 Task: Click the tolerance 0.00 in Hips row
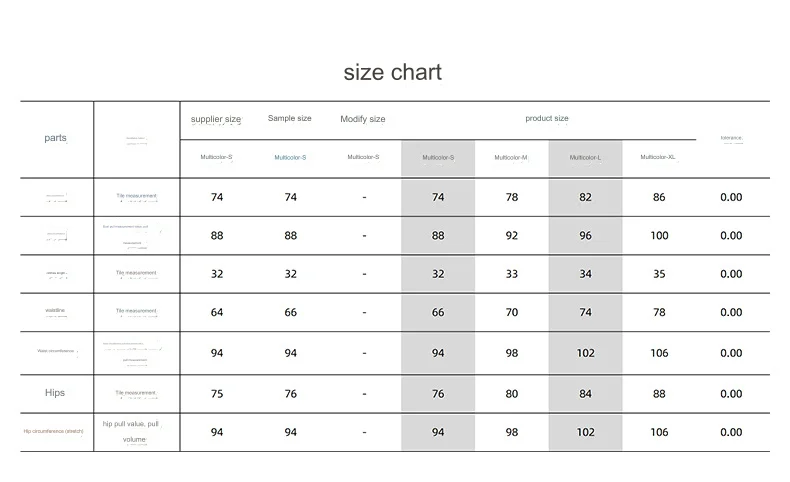click(x=731, y=394)
